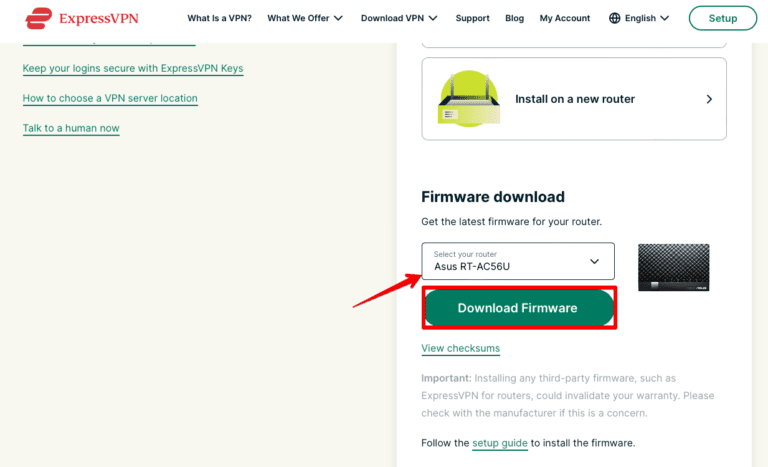
Task: Expand the What We Offer menu
Action: (305, 18)
